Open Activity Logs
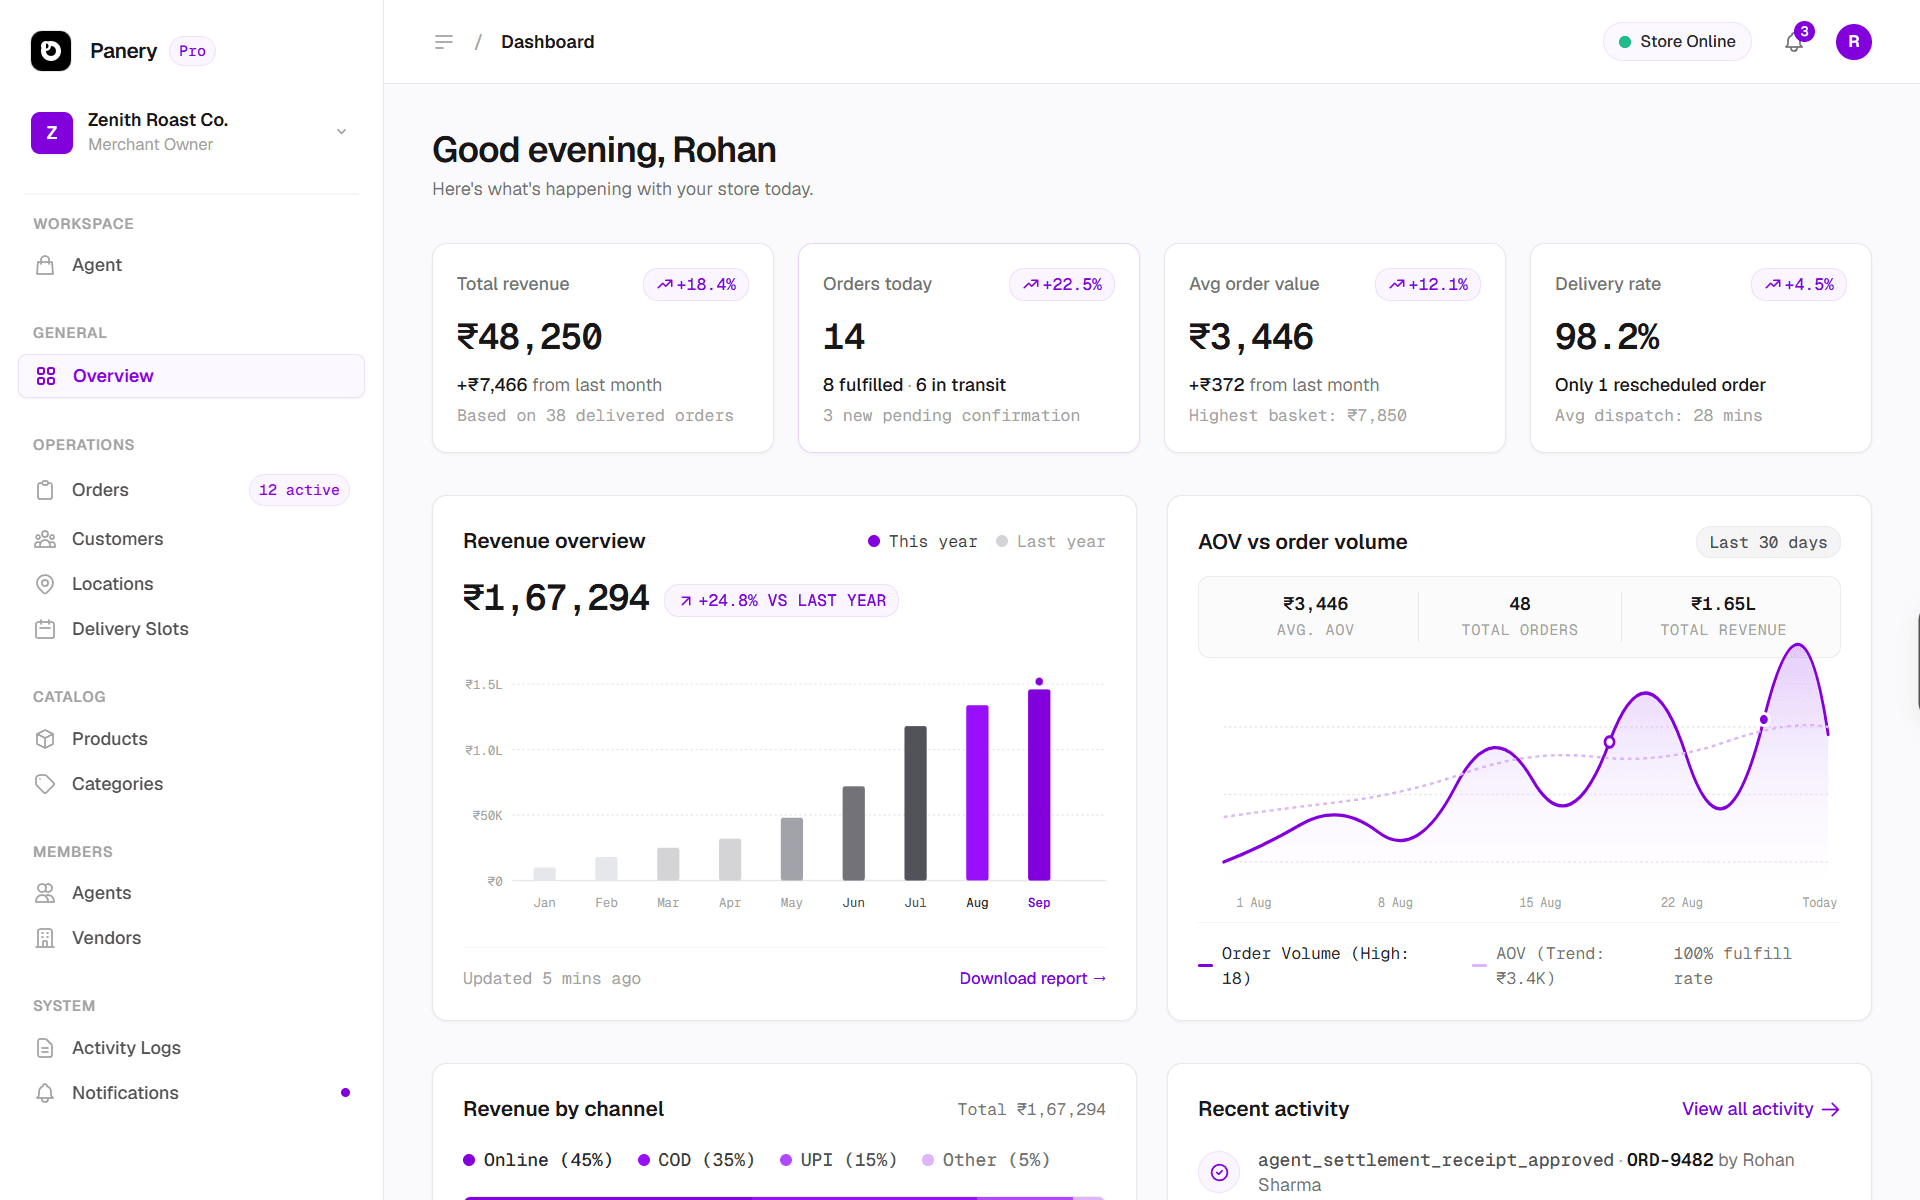Screen dimensions: 1920x1200 point(191,1048)
